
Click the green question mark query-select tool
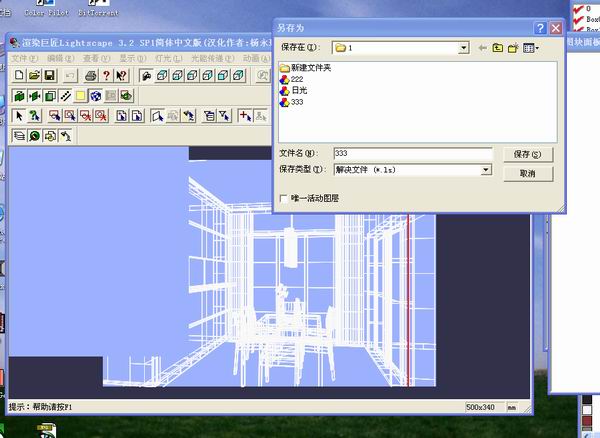(x=34, y=116)
